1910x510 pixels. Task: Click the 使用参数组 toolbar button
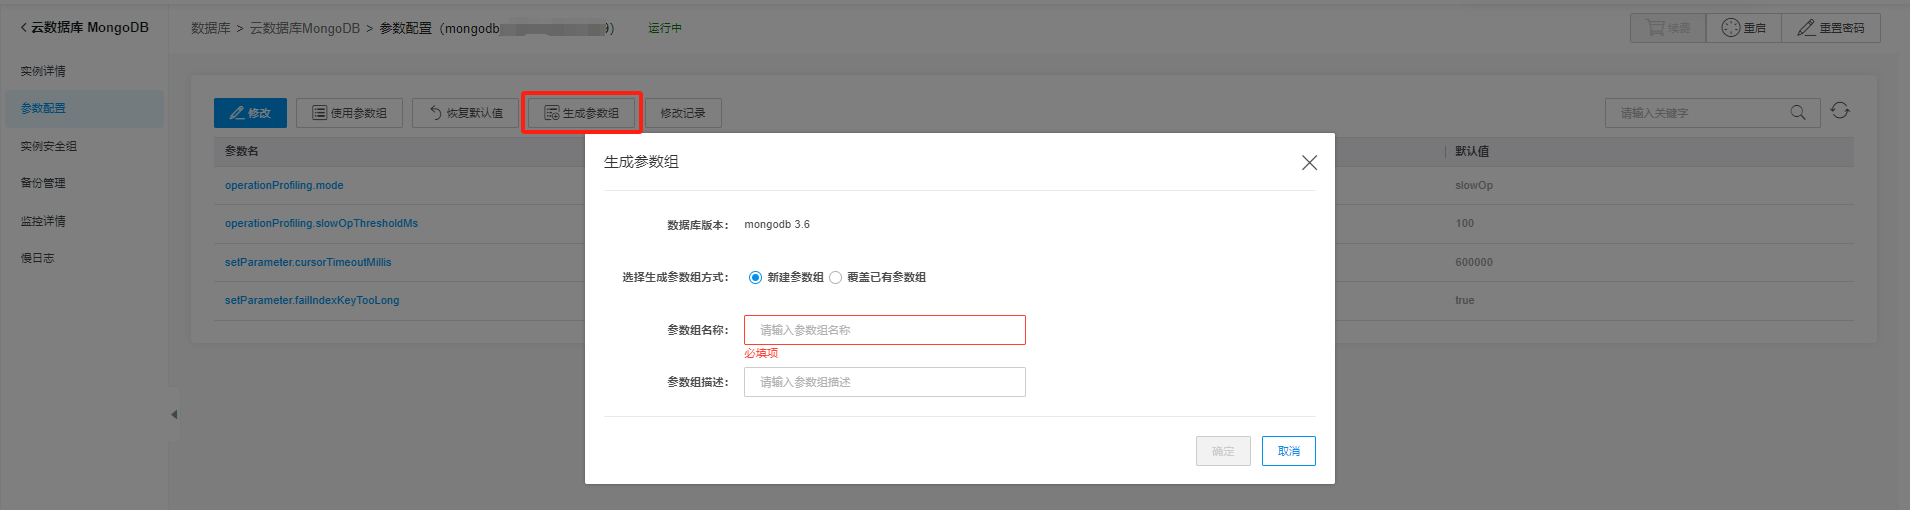(x=349, y=113)
